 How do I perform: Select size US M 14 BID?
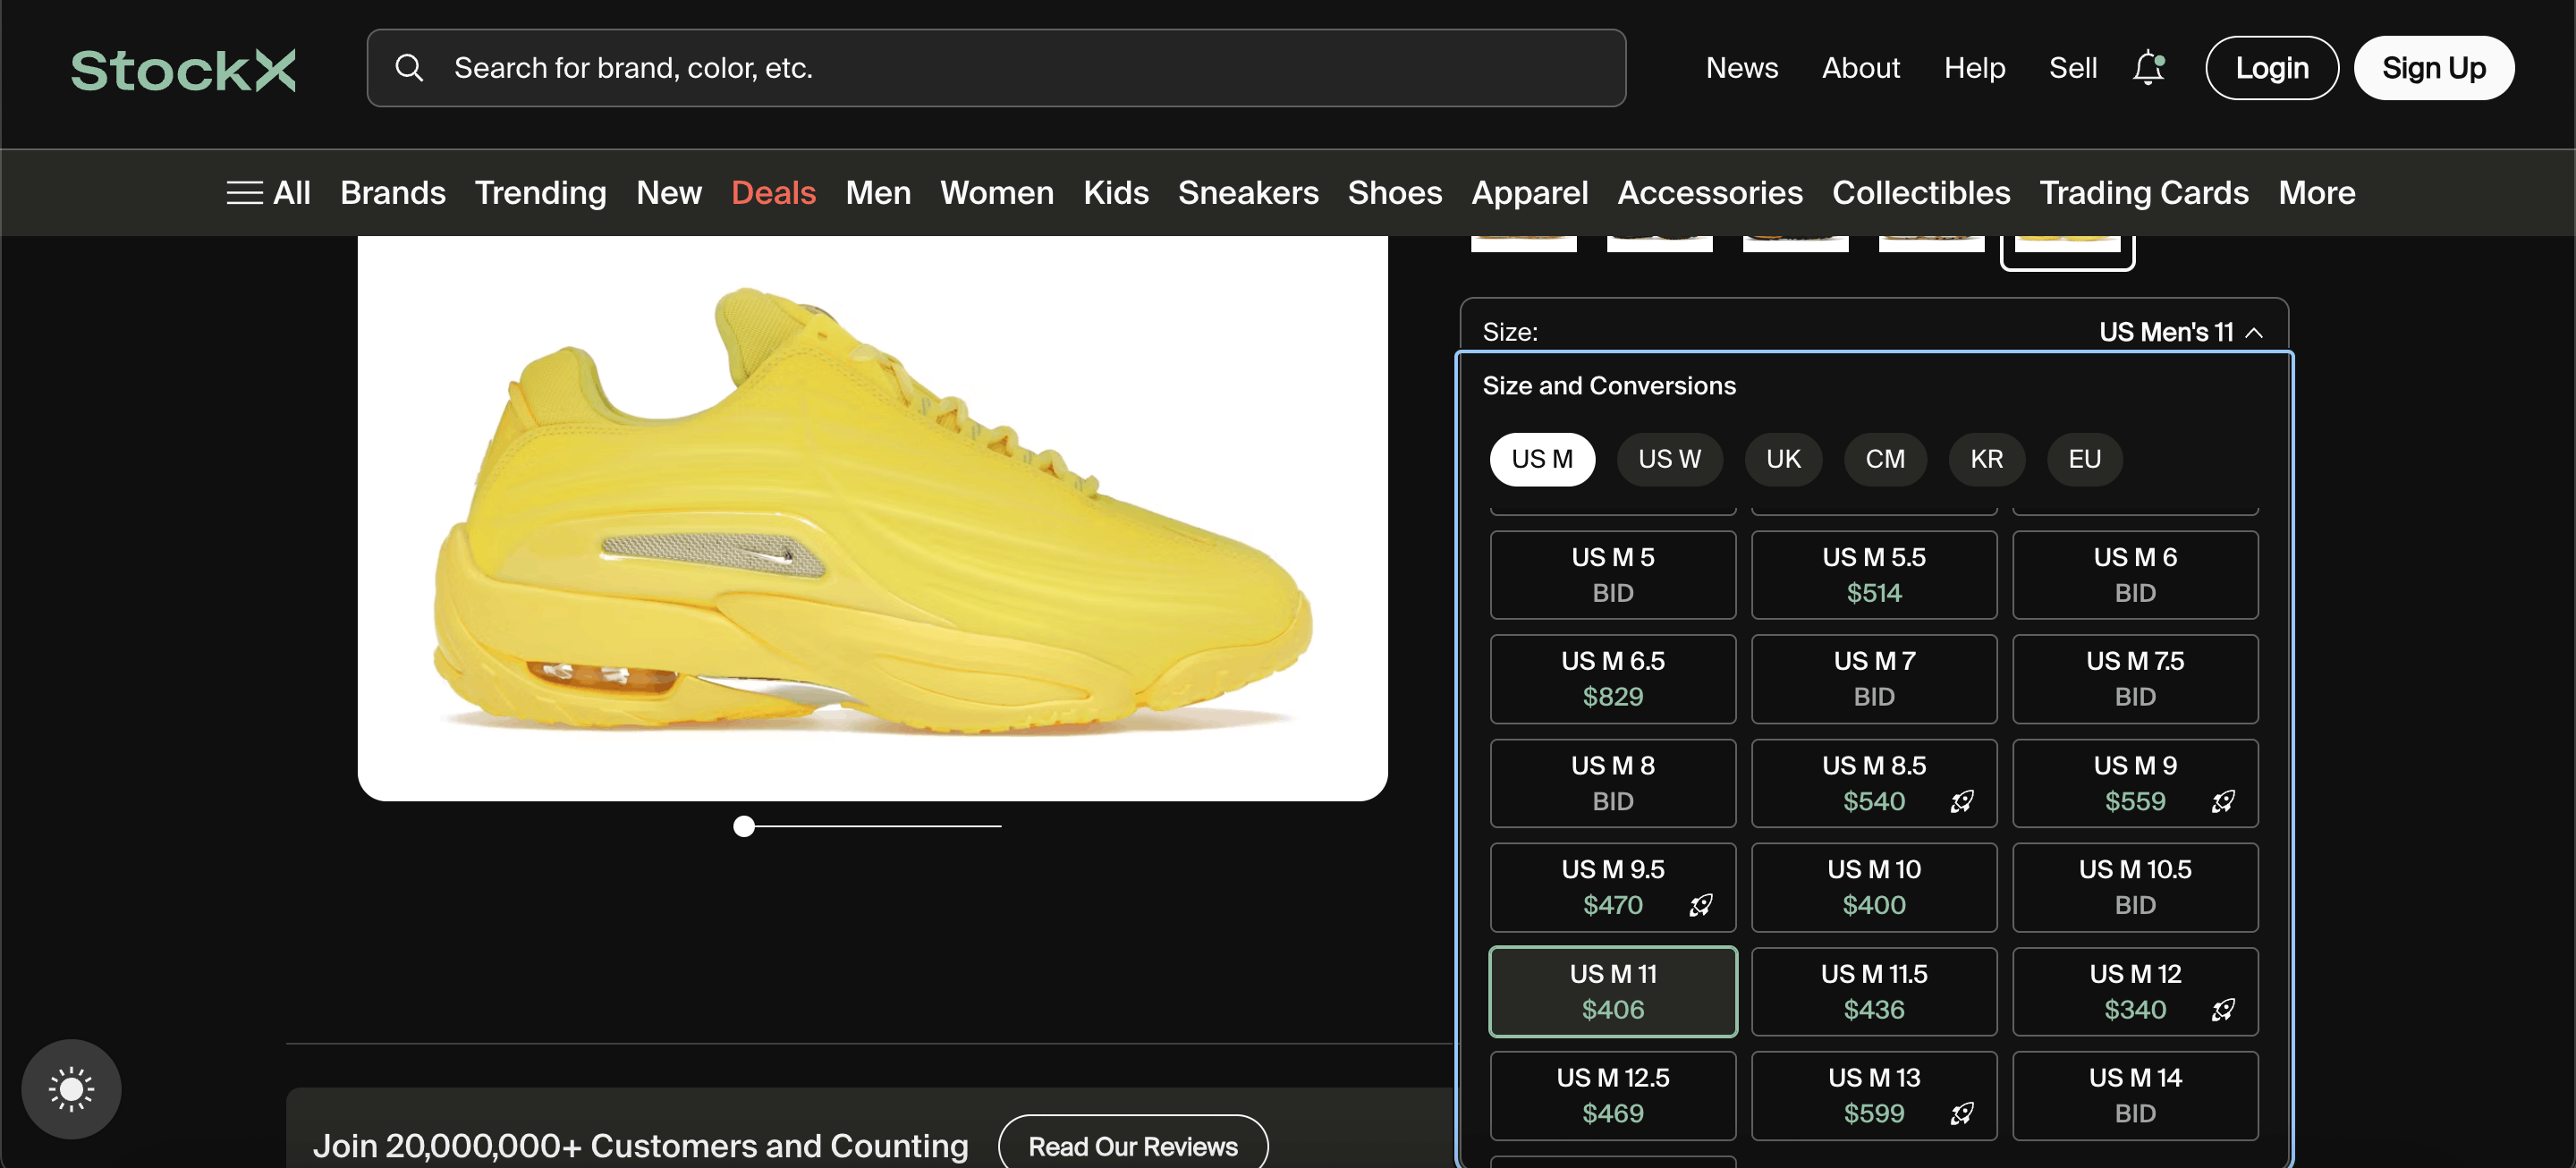(2135, 1096)
